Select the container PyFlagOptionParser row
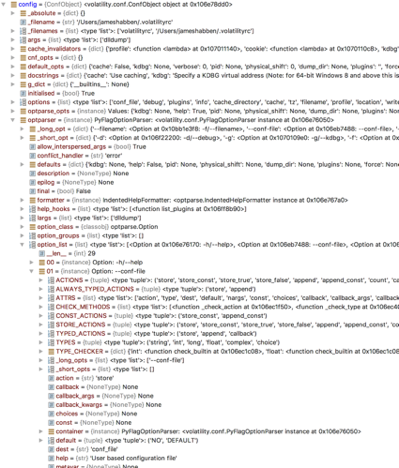The image size is (399, 468). [204, 431]
